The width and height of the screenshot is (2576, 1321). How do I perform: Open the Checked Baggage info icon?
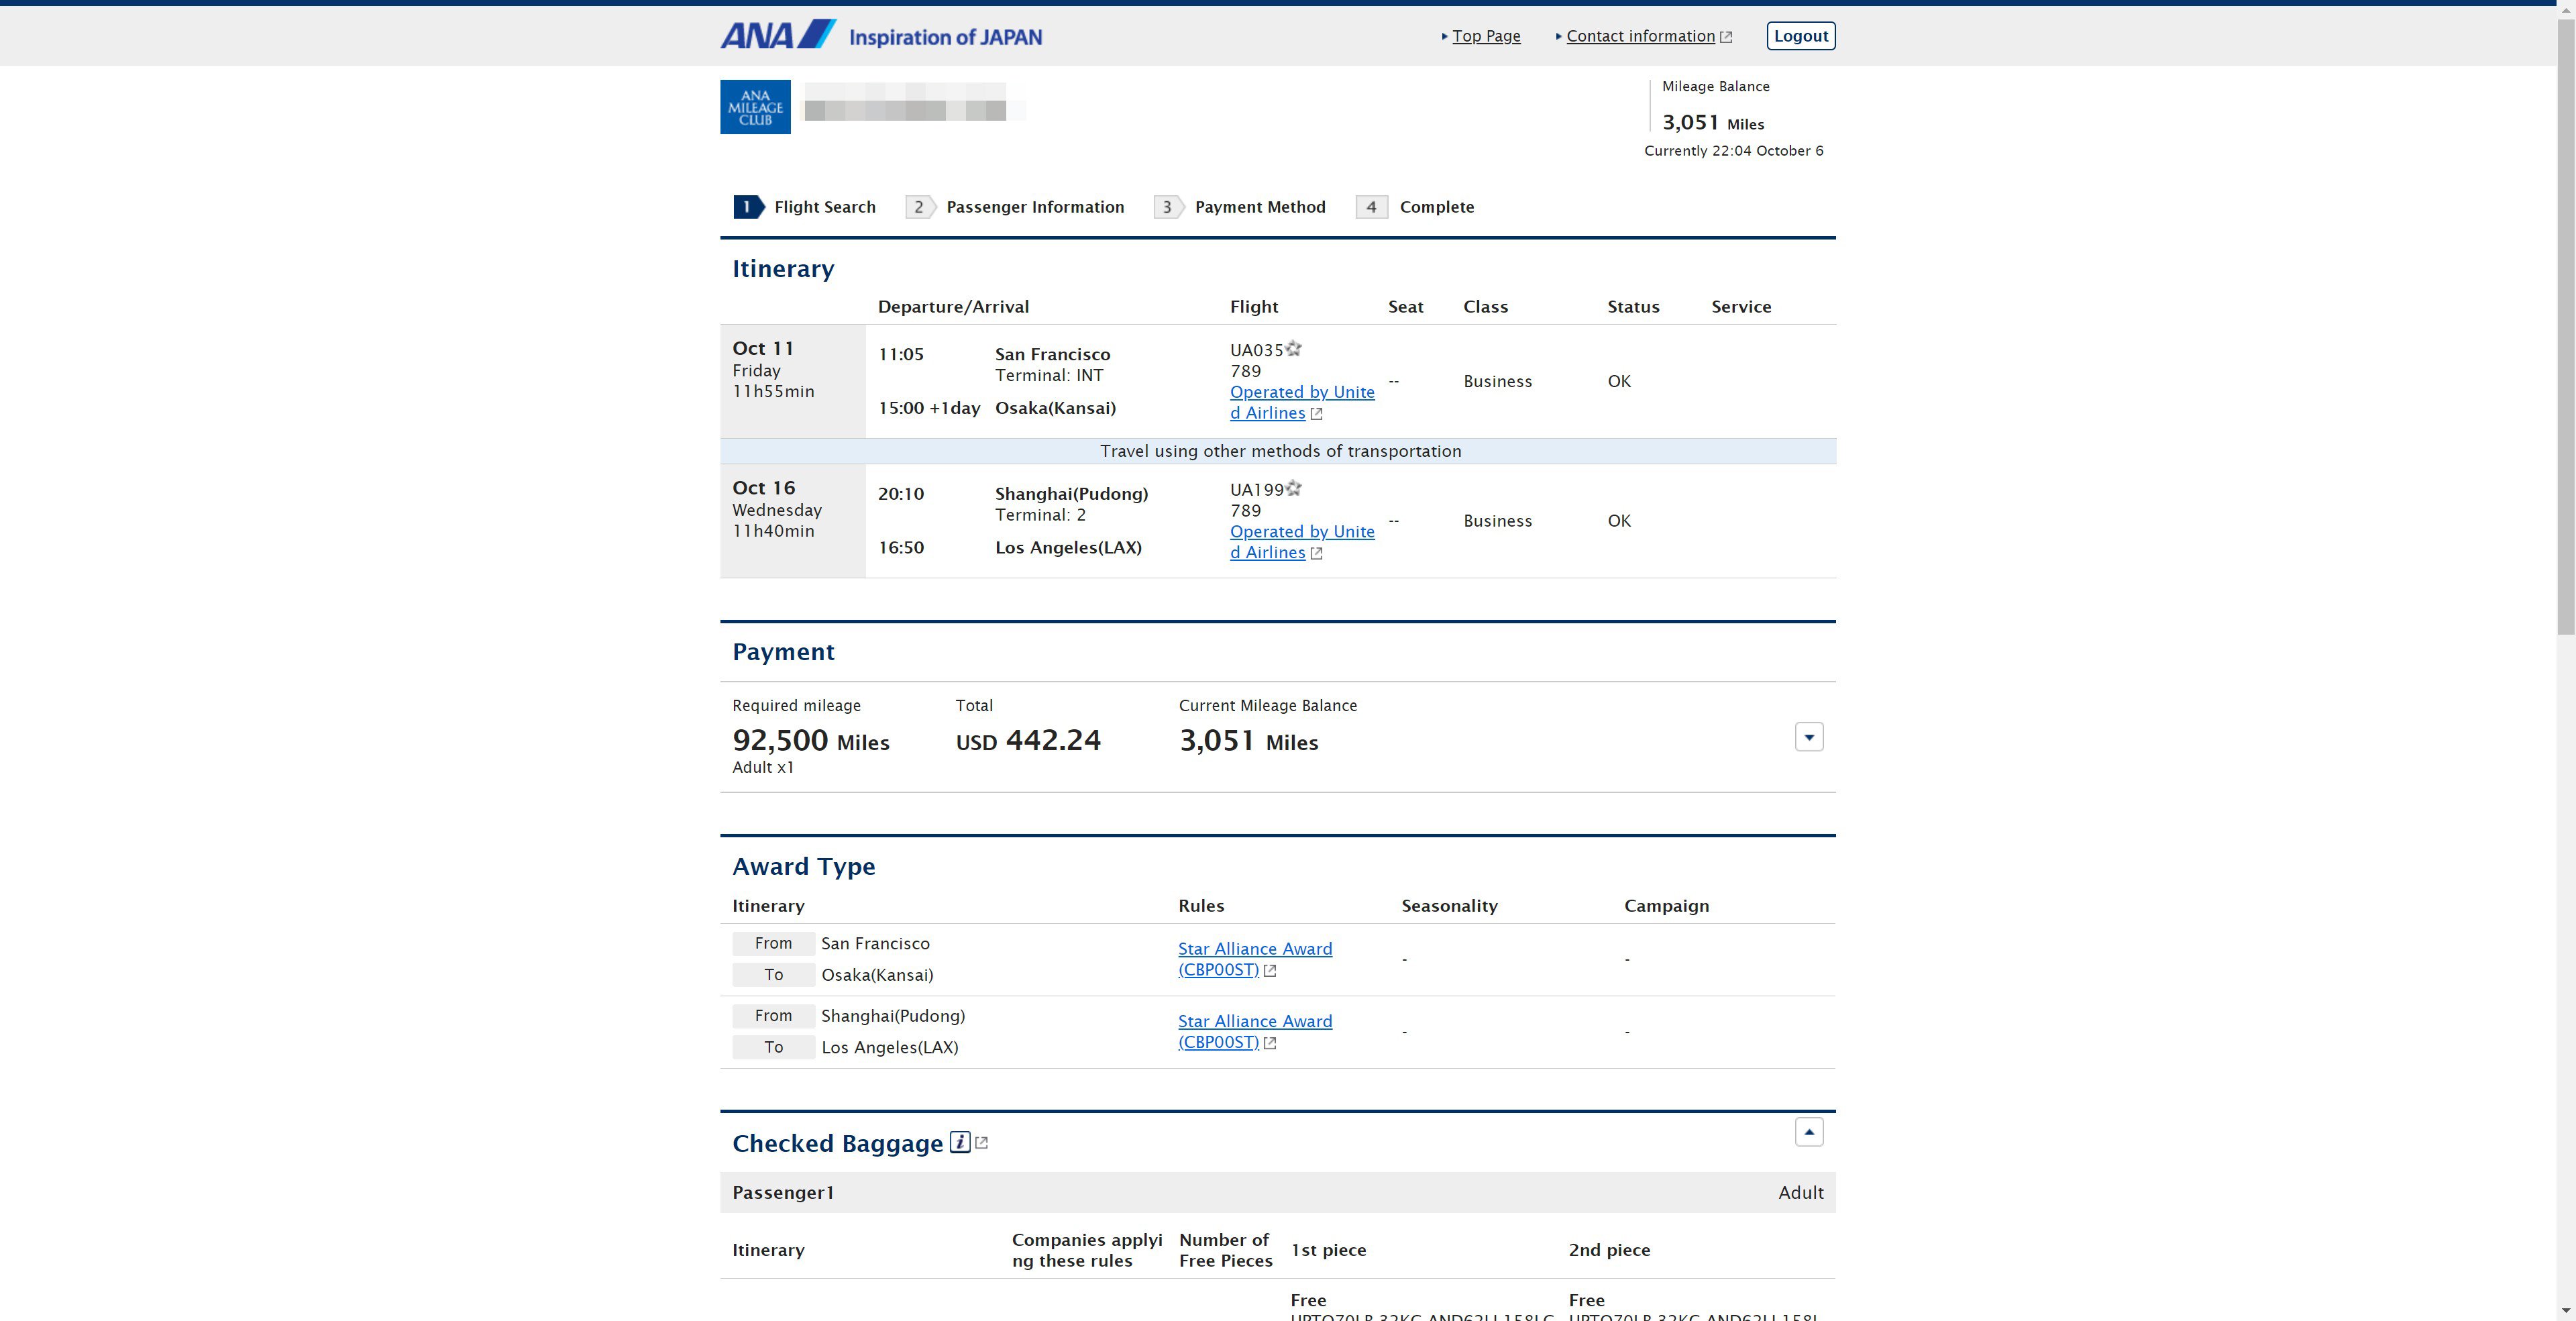[x=960, y=1142]
